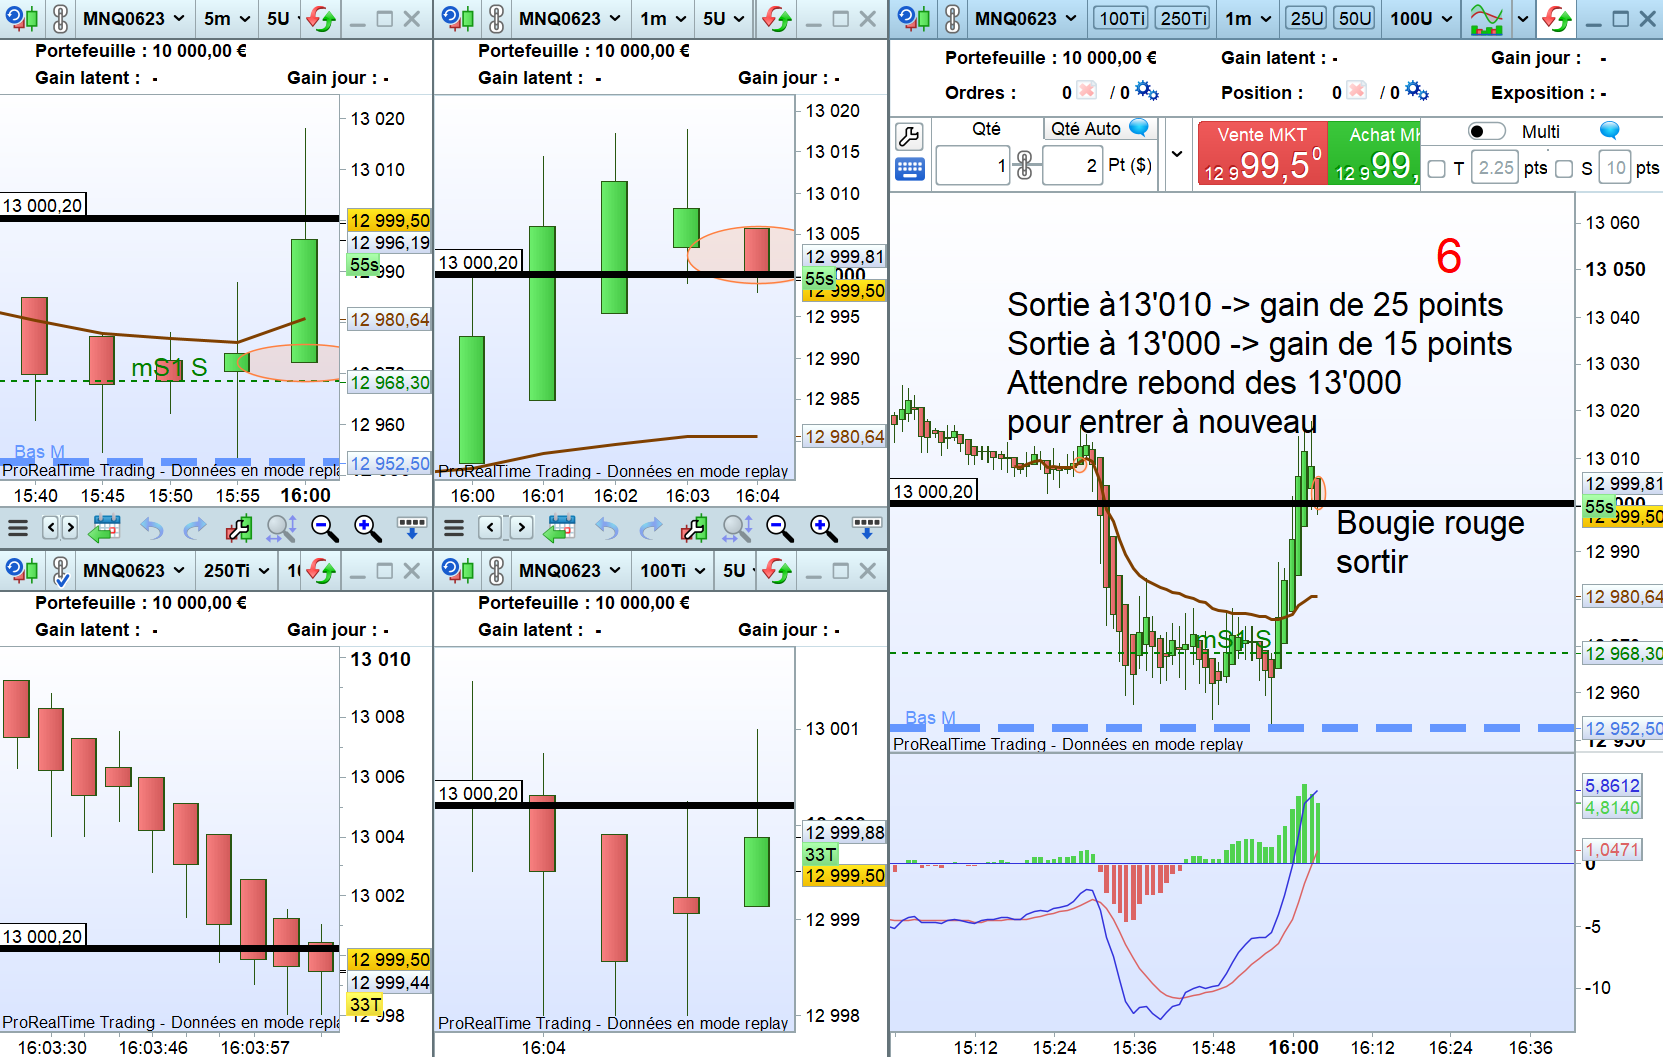Click the chart reload icon in the 5m chart window

(x=22, y=18)
